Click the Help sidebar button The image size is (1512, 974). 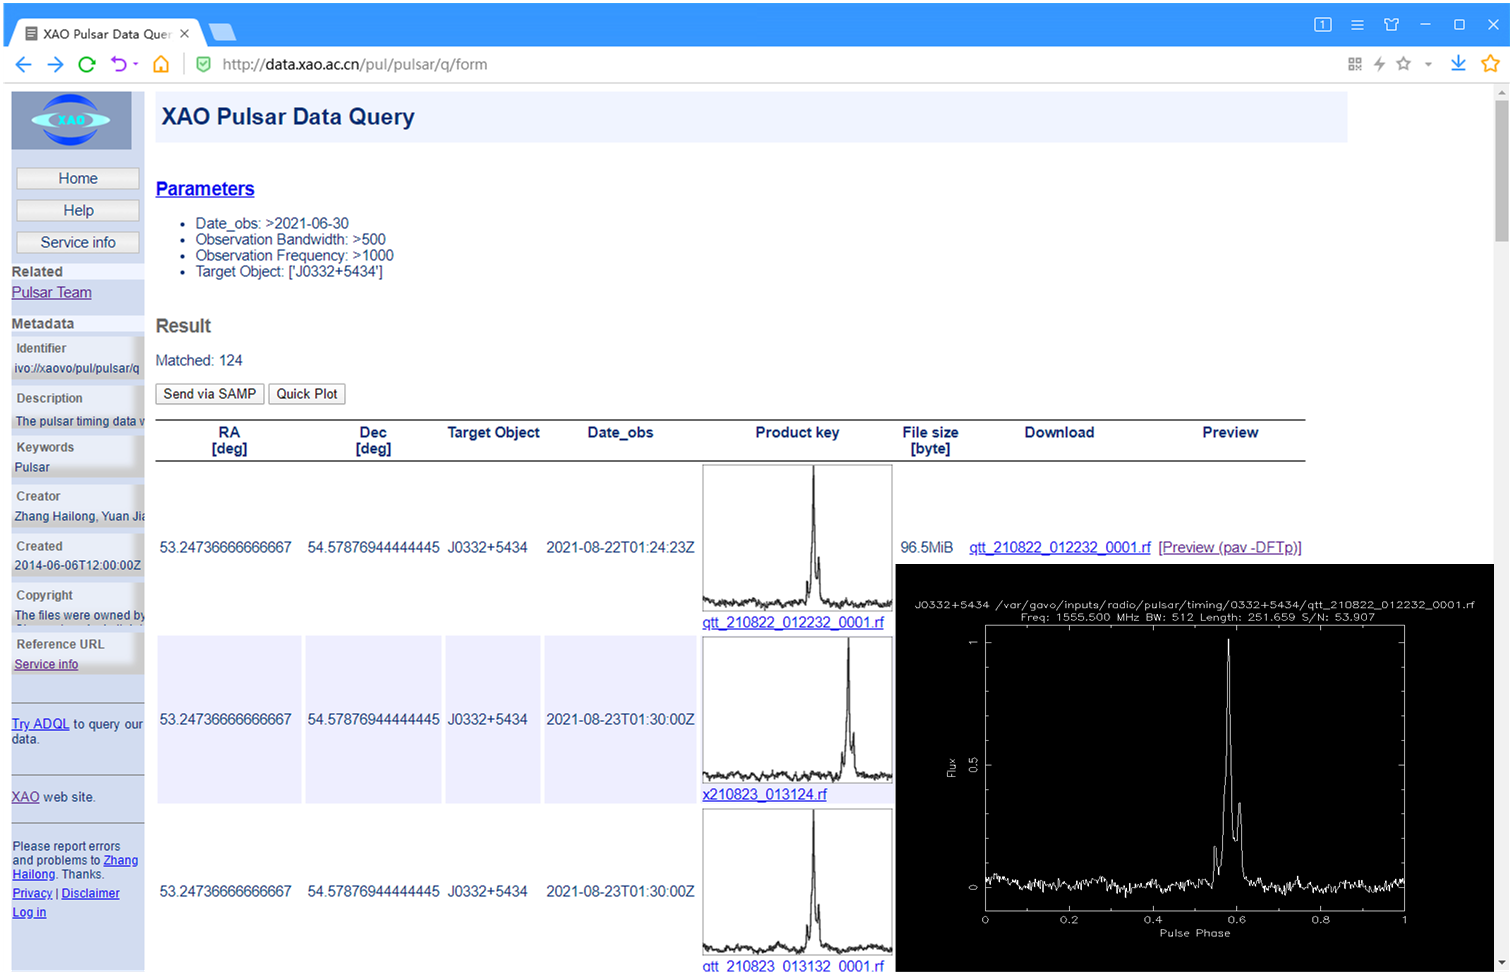pos(78,210)
